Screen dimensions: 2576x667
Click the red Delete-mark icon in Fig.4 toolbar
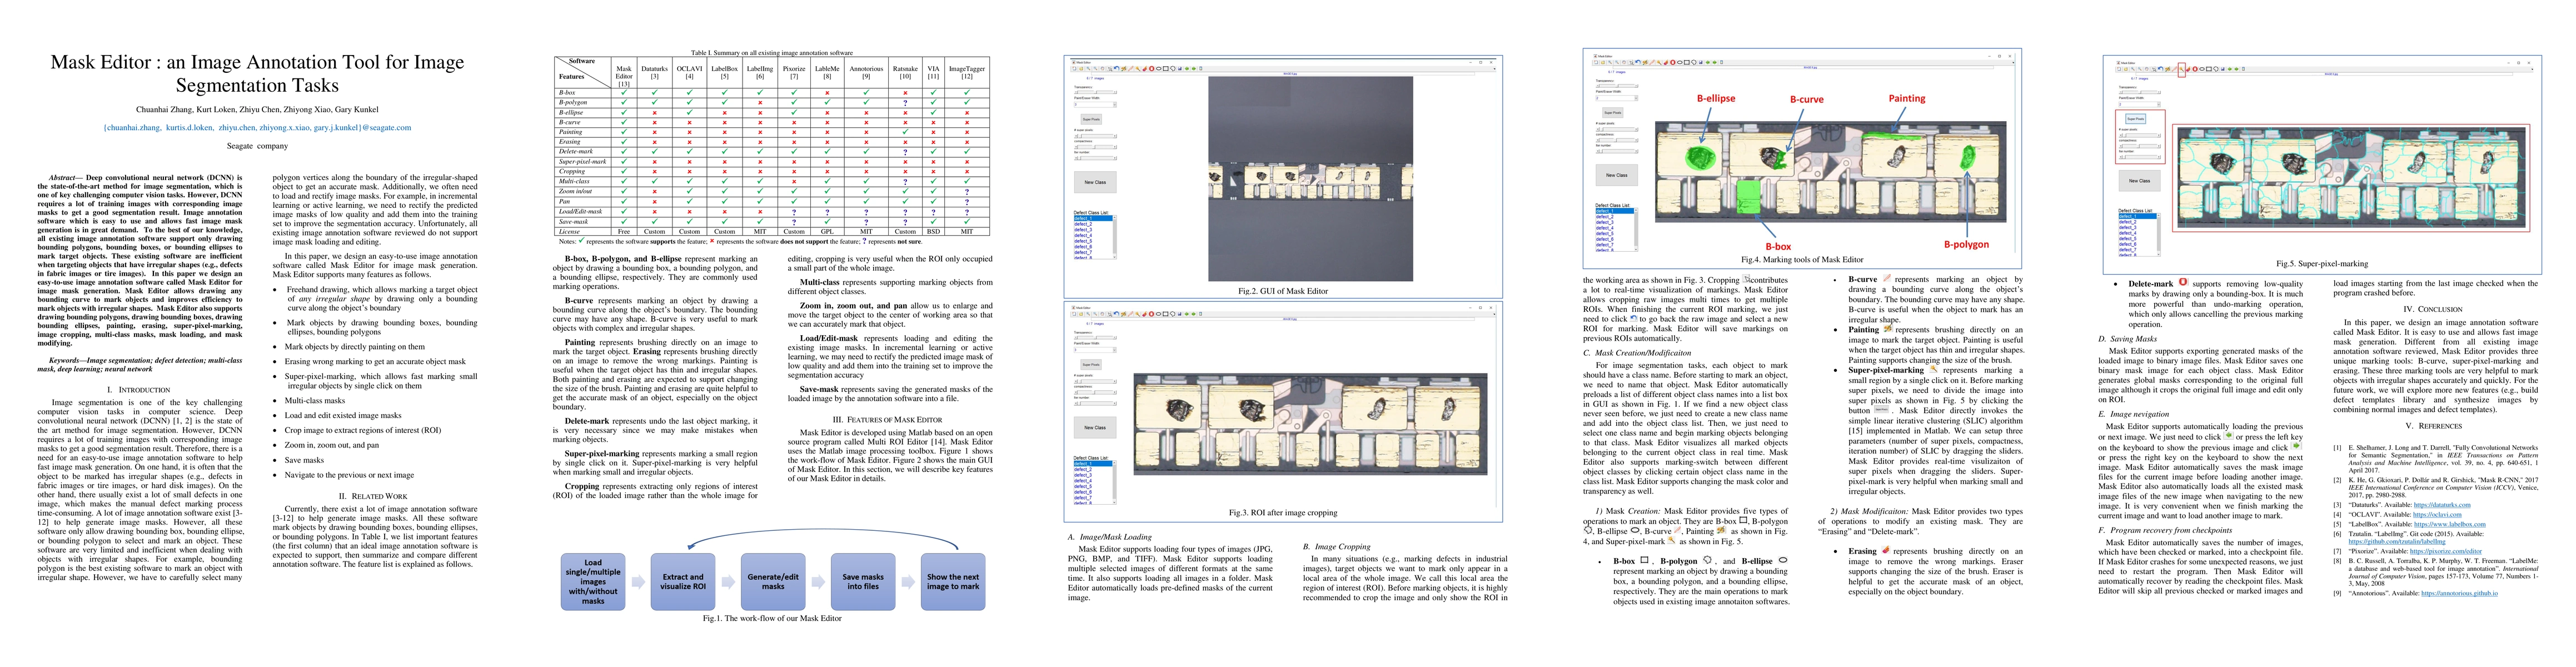[x=1673, y=63]
